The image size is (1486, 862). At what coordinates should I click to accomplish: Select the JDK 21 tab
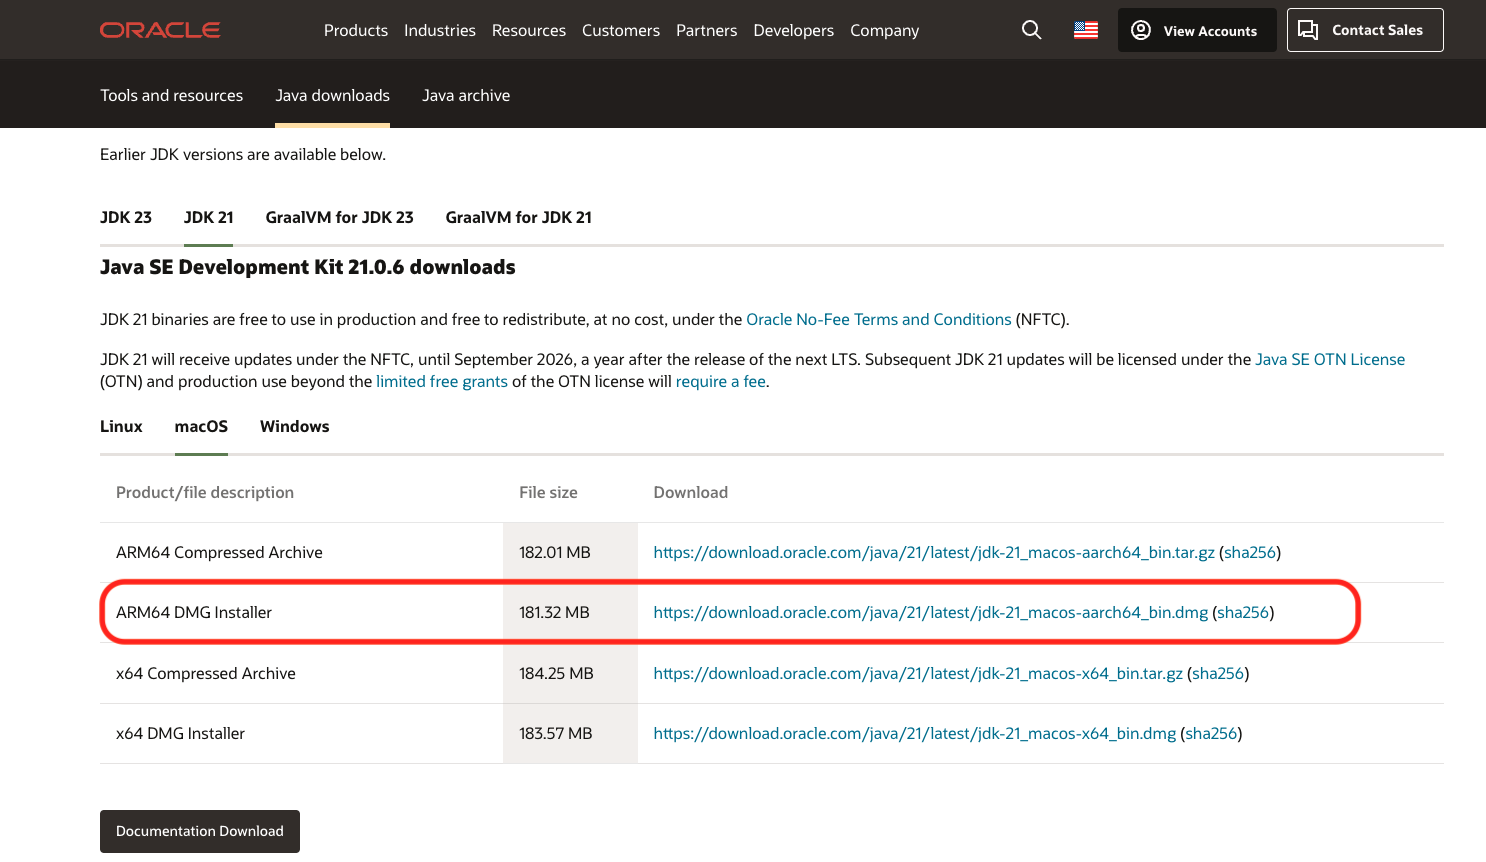(209, 217)
